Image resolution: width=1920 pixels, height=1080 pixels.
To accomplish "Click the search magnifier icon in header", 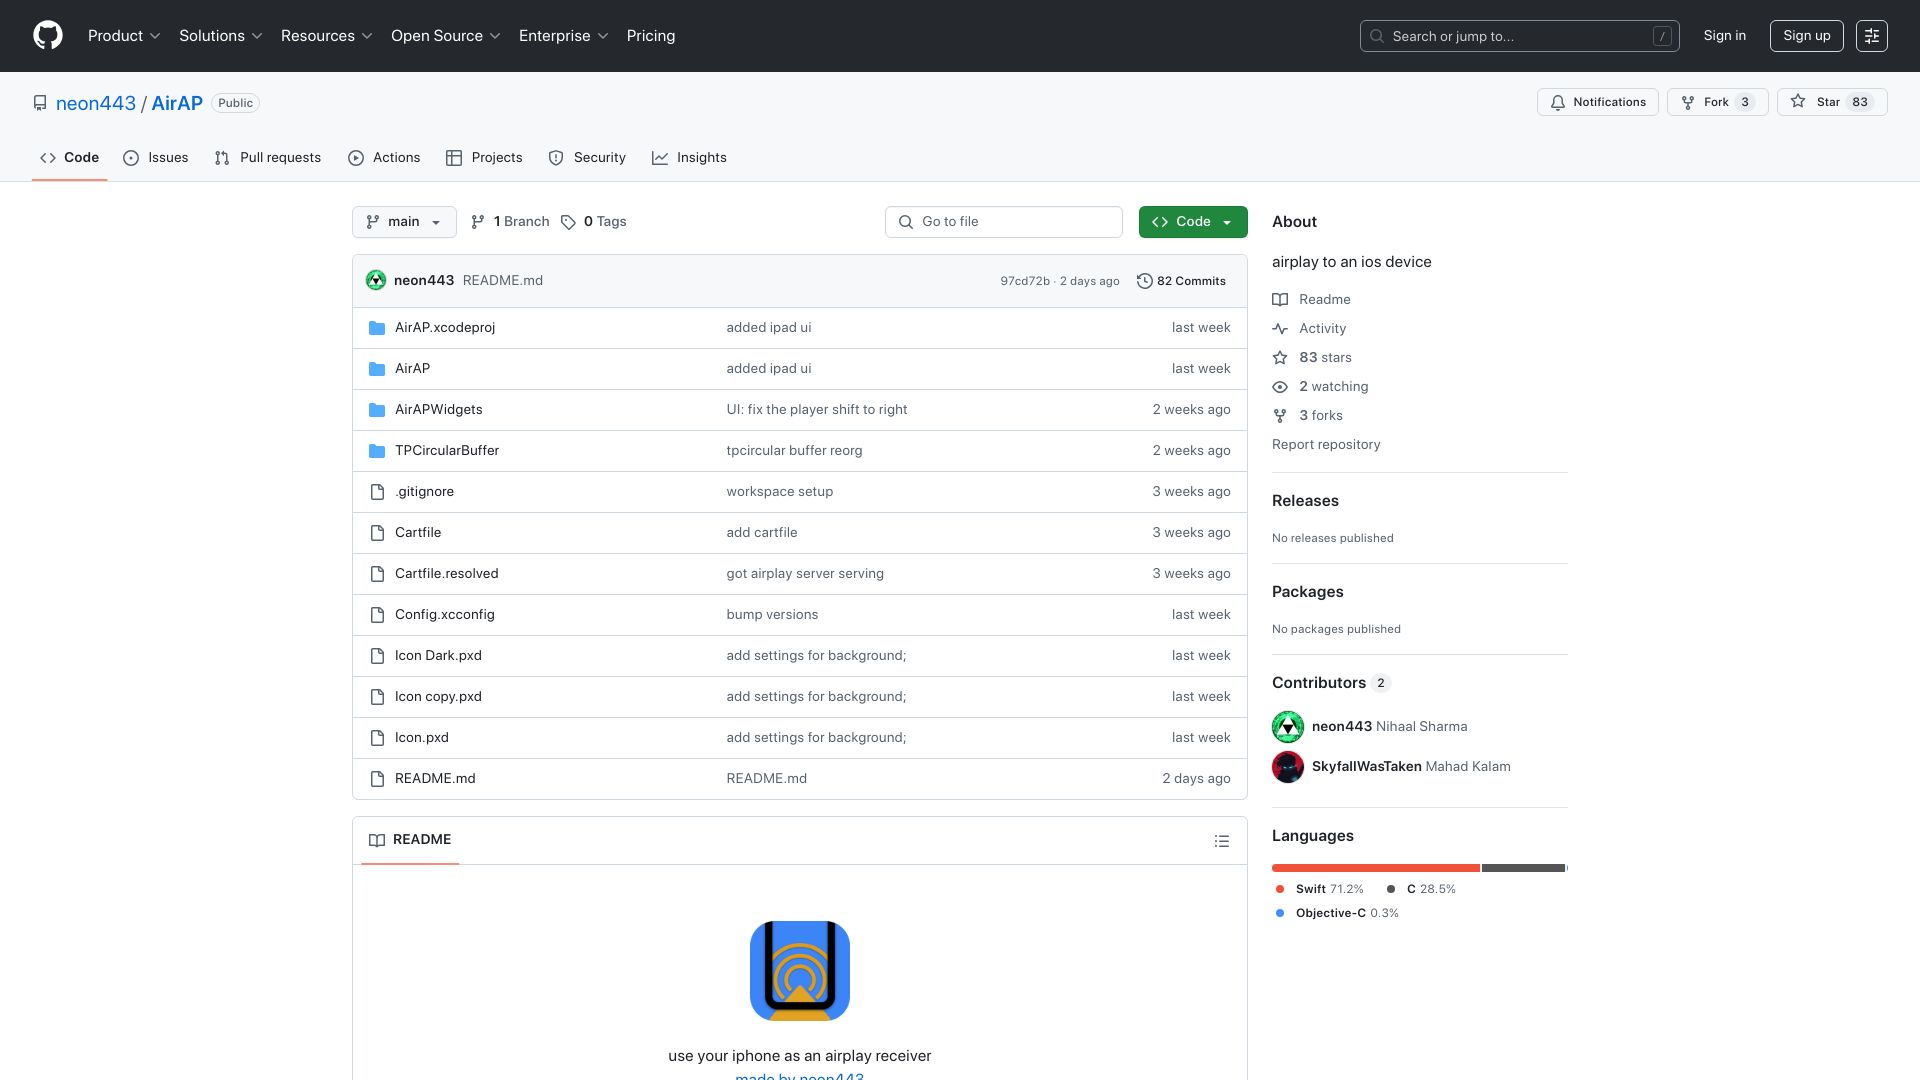I will click(1377, 36).
